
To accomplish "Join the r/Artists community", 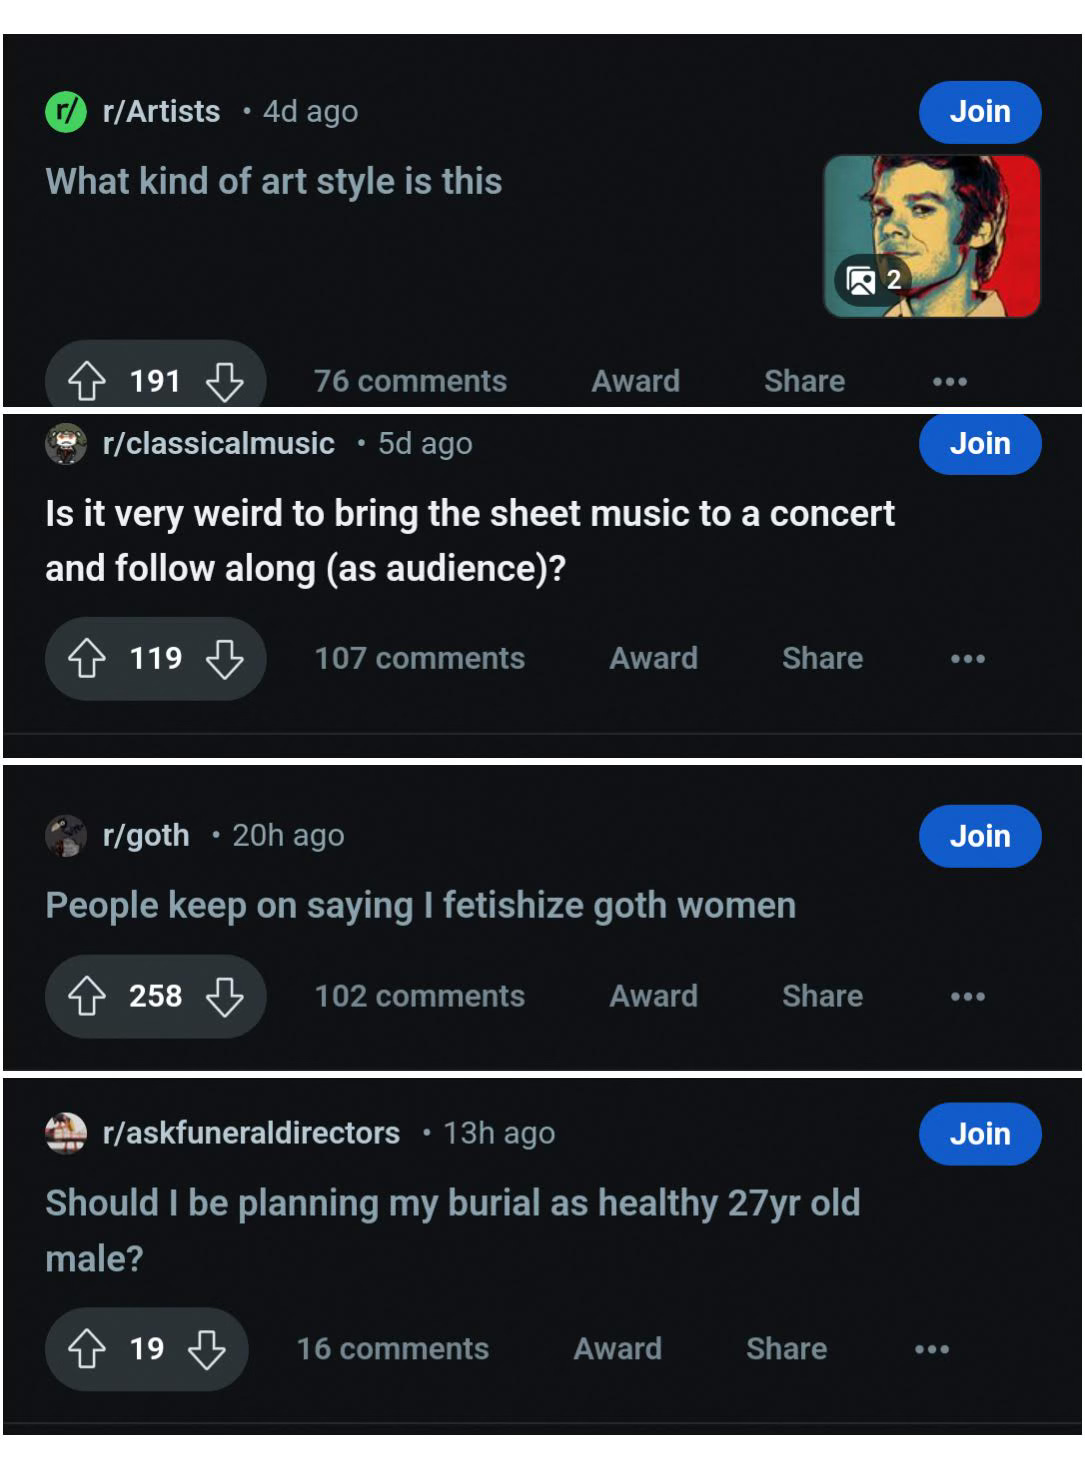I will (980, 111).
